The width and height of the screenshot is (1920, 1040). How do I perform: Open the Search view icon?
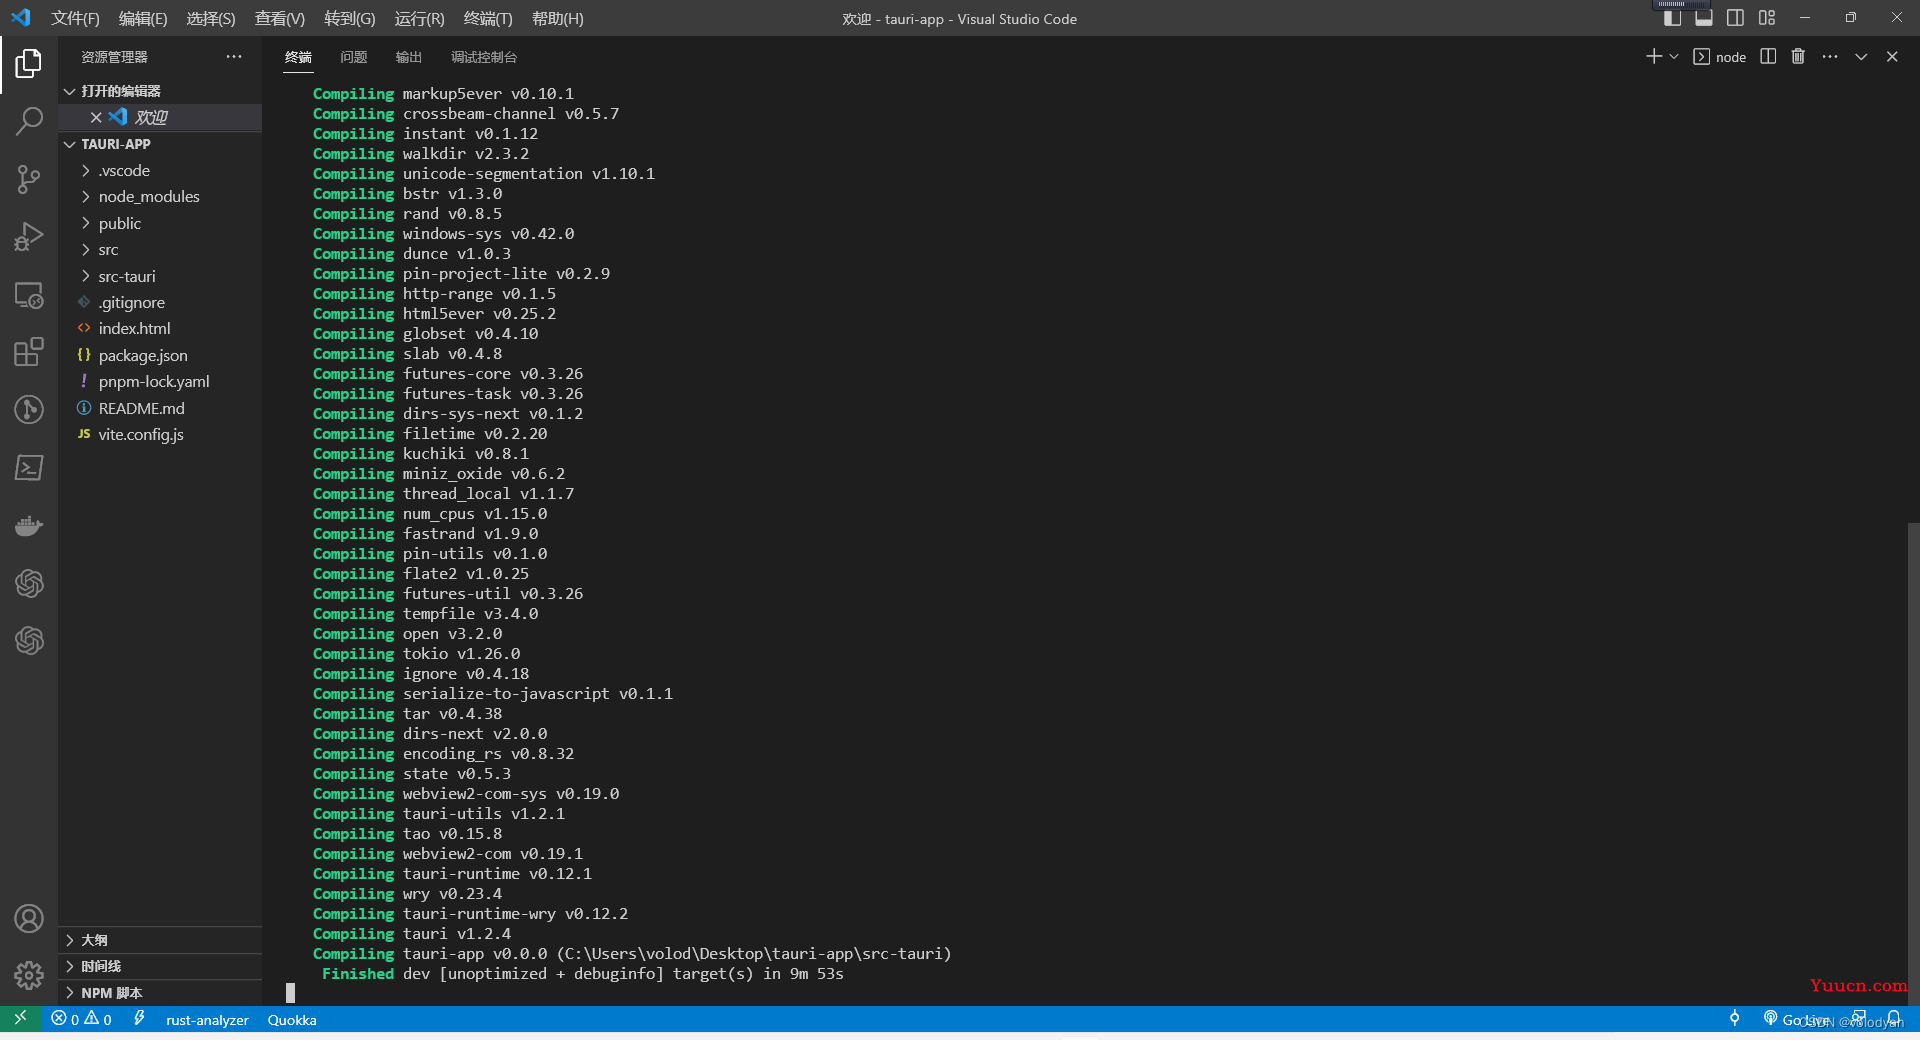(29, 122)
